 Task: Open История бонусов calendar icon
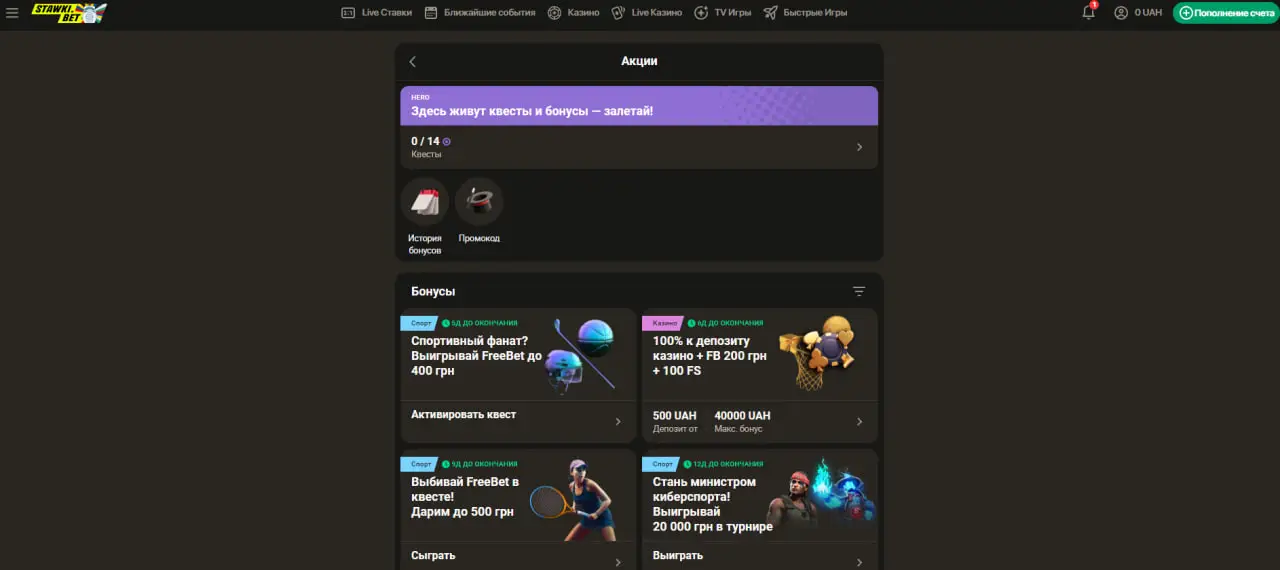[x=425, y=202]
